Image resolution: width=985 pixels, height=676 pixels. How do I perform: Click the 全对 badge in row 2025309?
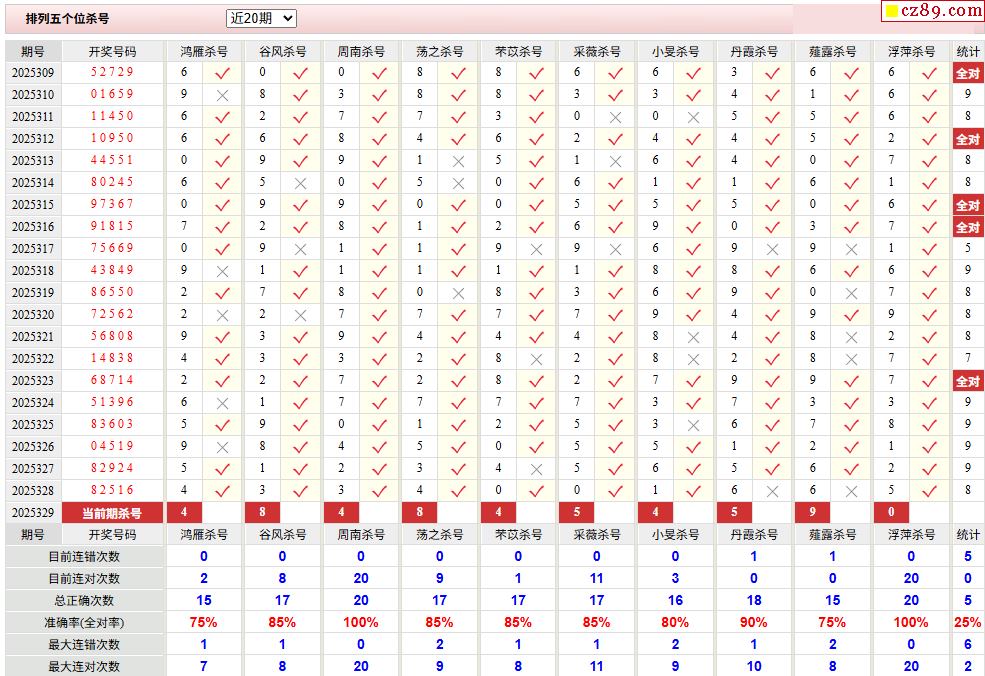pyautogui.click(x=967, y=73)
